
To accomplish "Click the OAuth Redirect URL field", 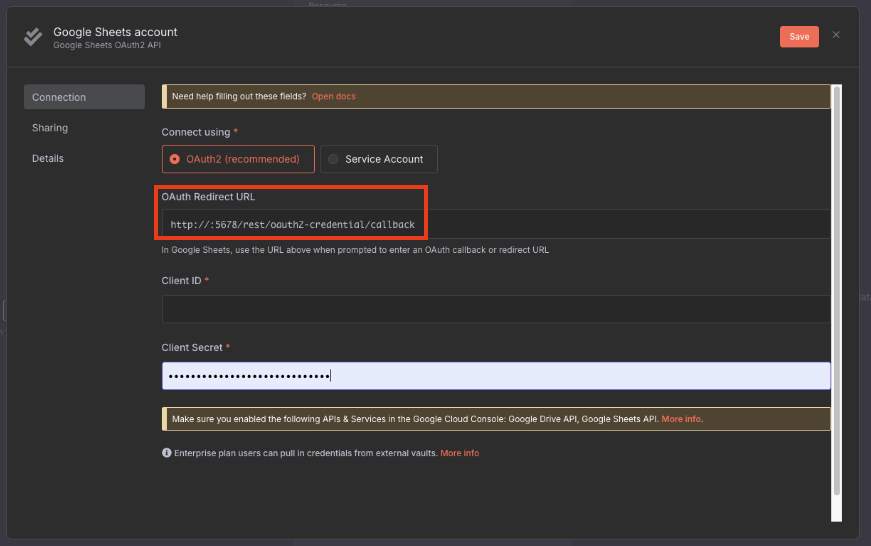I will tap(496, 224).
